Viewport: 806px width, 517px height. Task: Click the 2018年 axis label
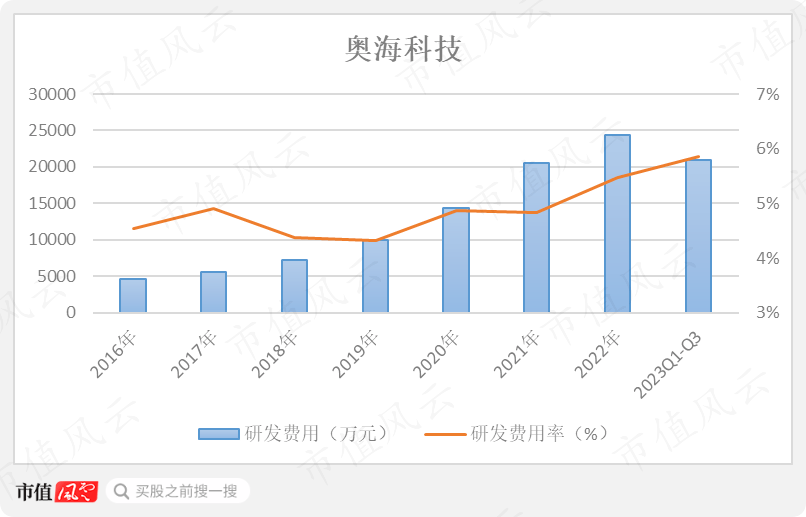pos(275,355)
